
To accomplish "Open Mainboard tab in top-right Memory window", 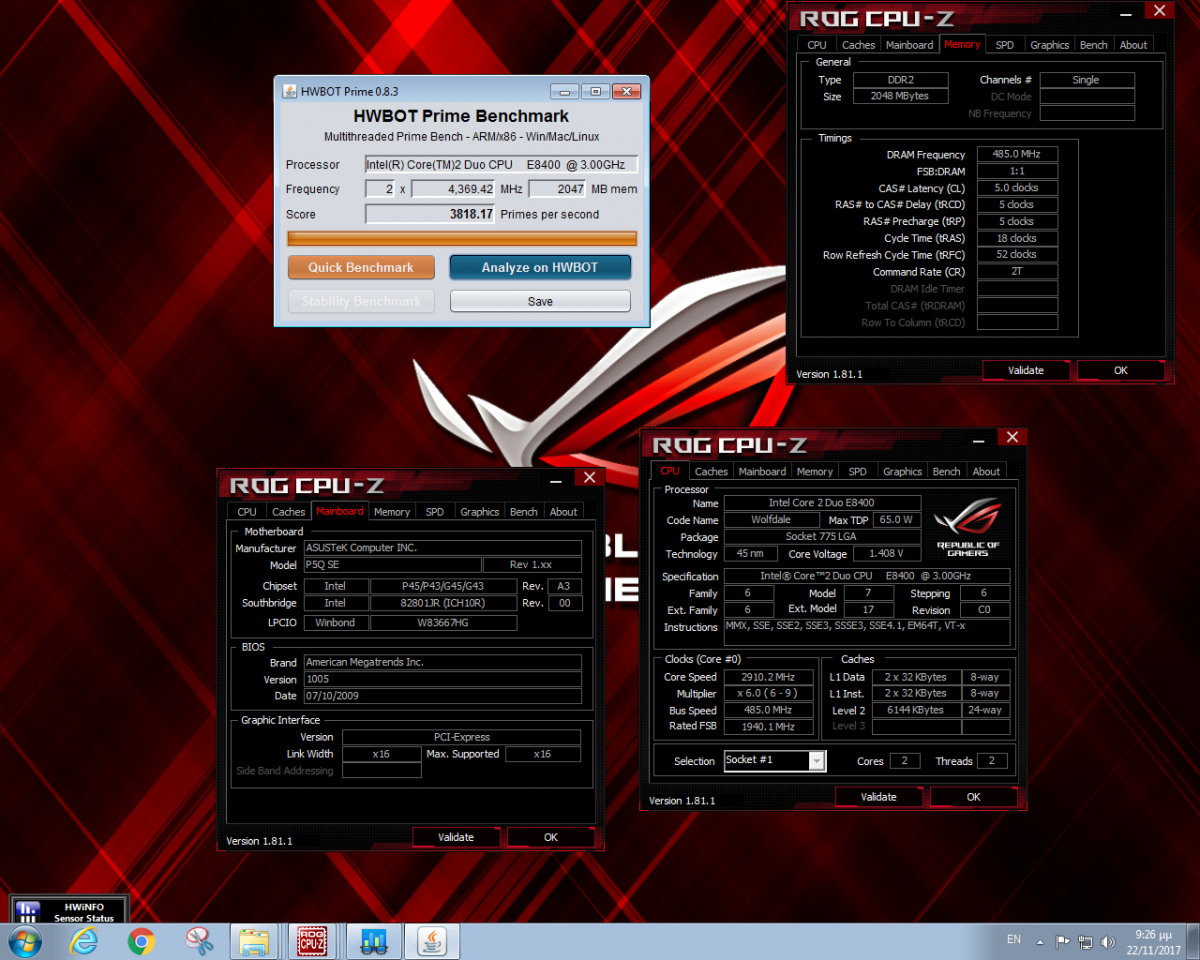I will click(x=910, y=45).
